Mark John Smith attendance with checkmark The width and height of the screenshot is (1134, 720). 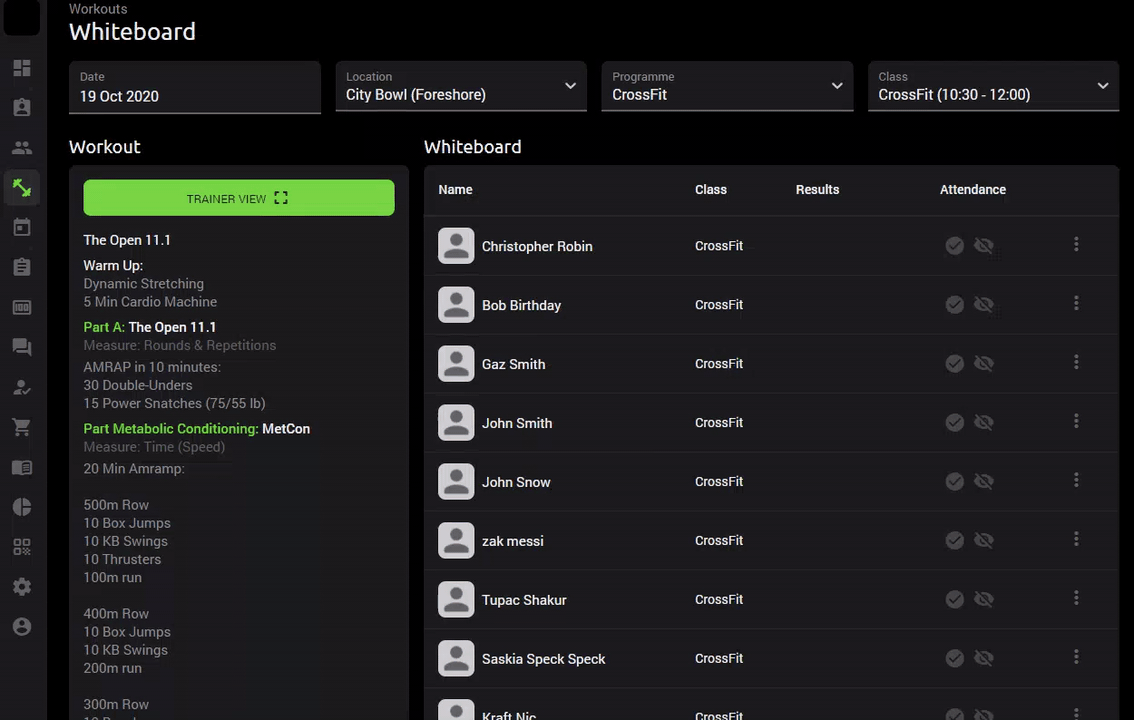point(955,422)
